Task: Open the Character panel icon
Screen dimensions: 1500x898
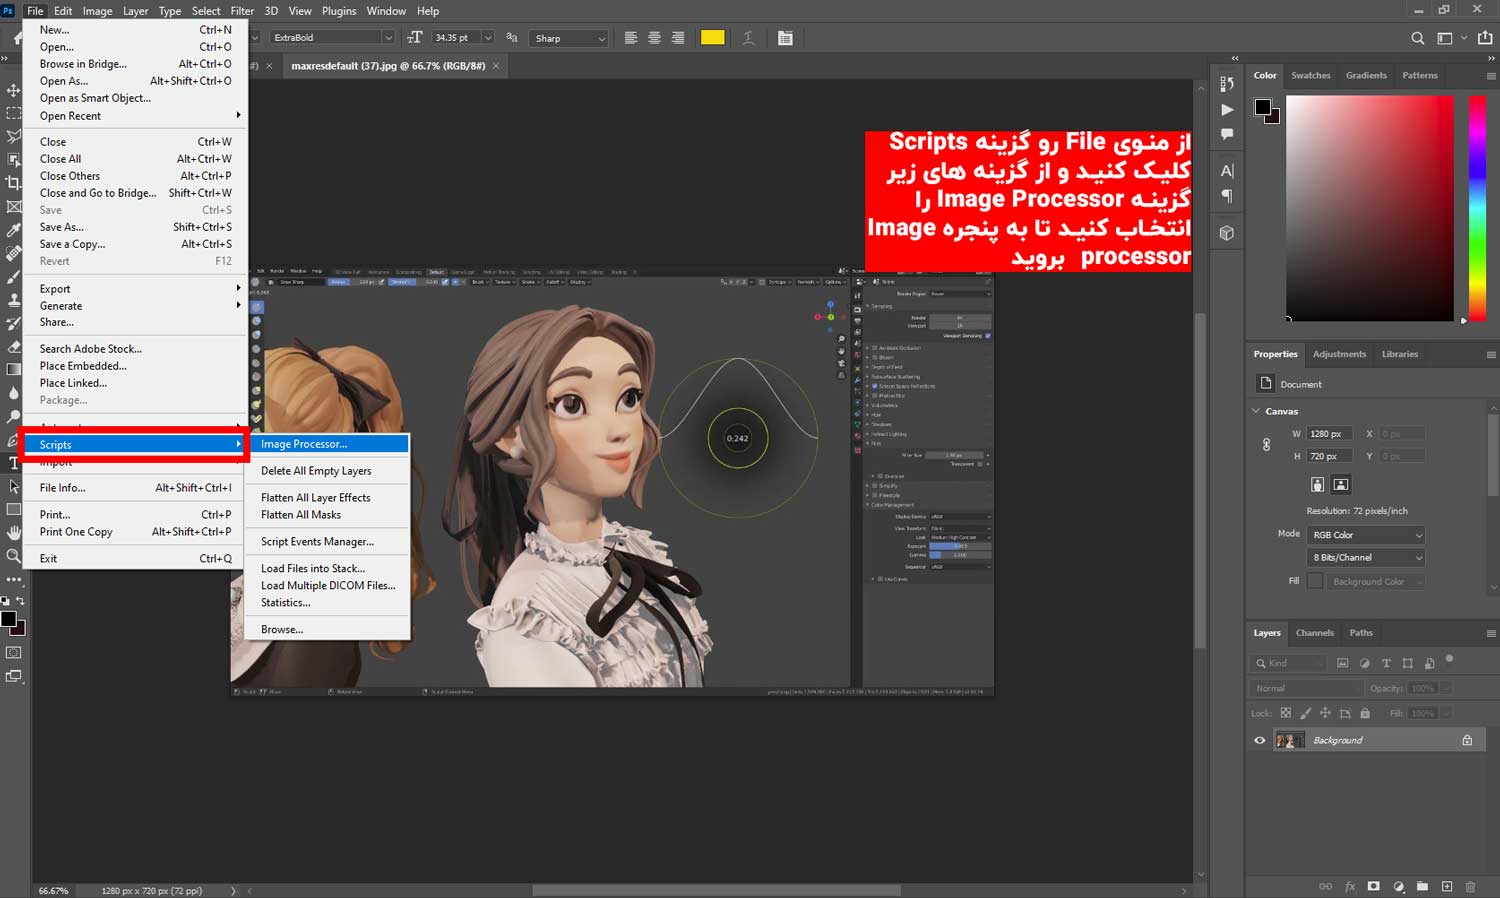Action: [1227, 171]
